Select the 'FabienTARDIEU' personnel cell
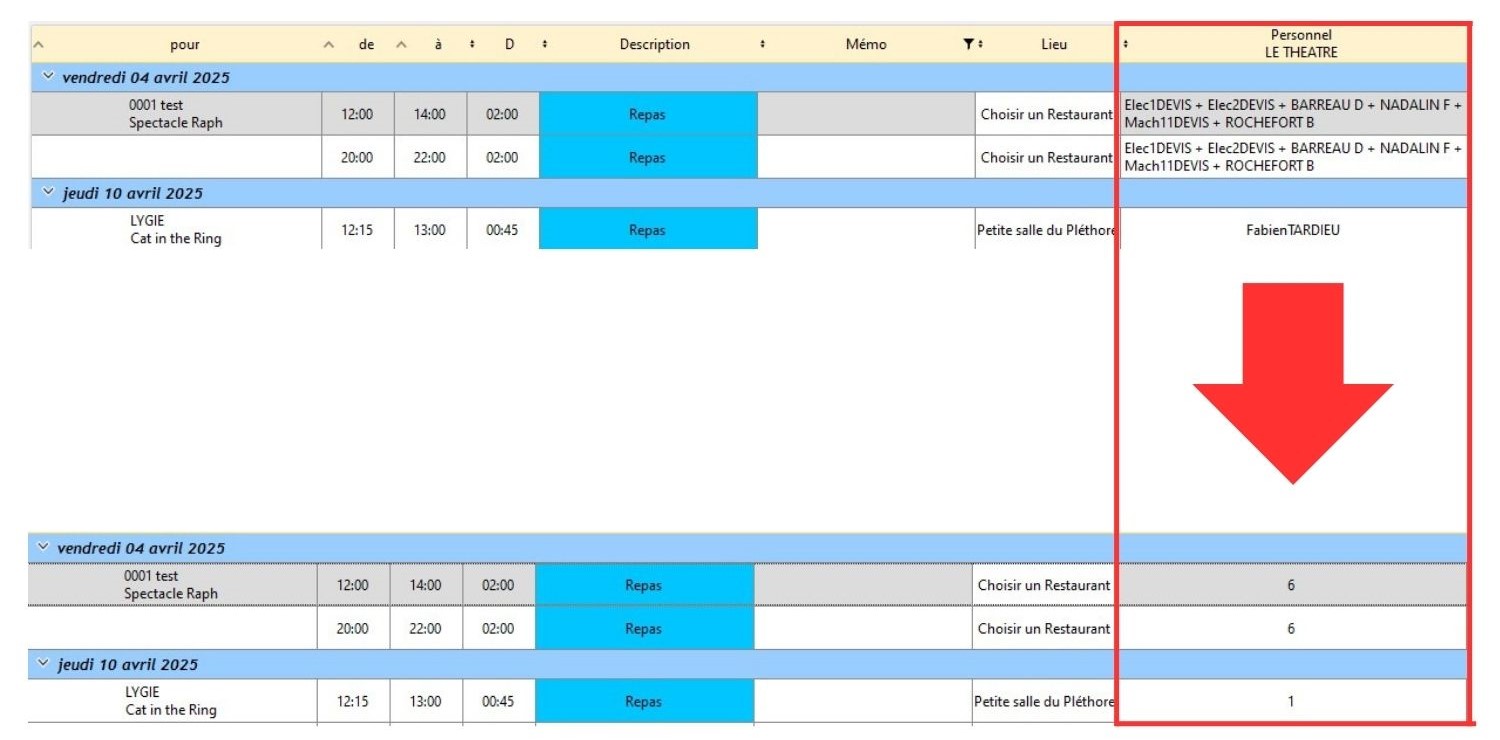This screenshot has height=740, width=1500. tap(1292, 230)
